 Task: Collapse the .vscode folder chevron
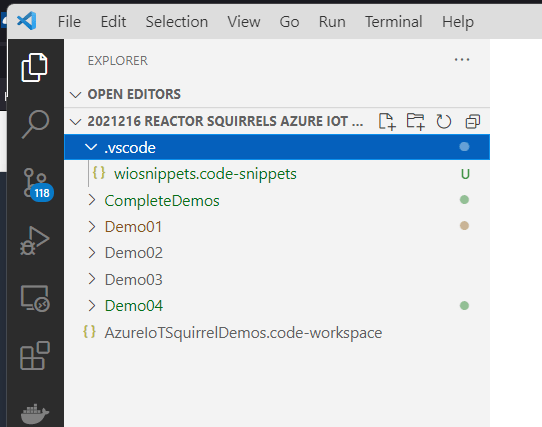(x=91, y=147)
